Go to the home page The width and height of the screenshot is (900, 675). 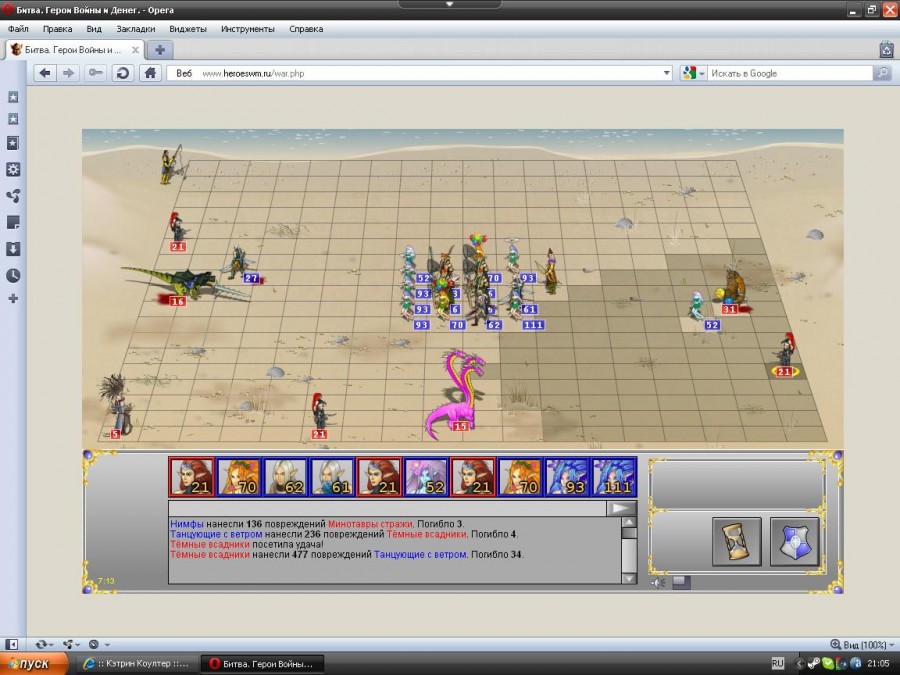150,73
